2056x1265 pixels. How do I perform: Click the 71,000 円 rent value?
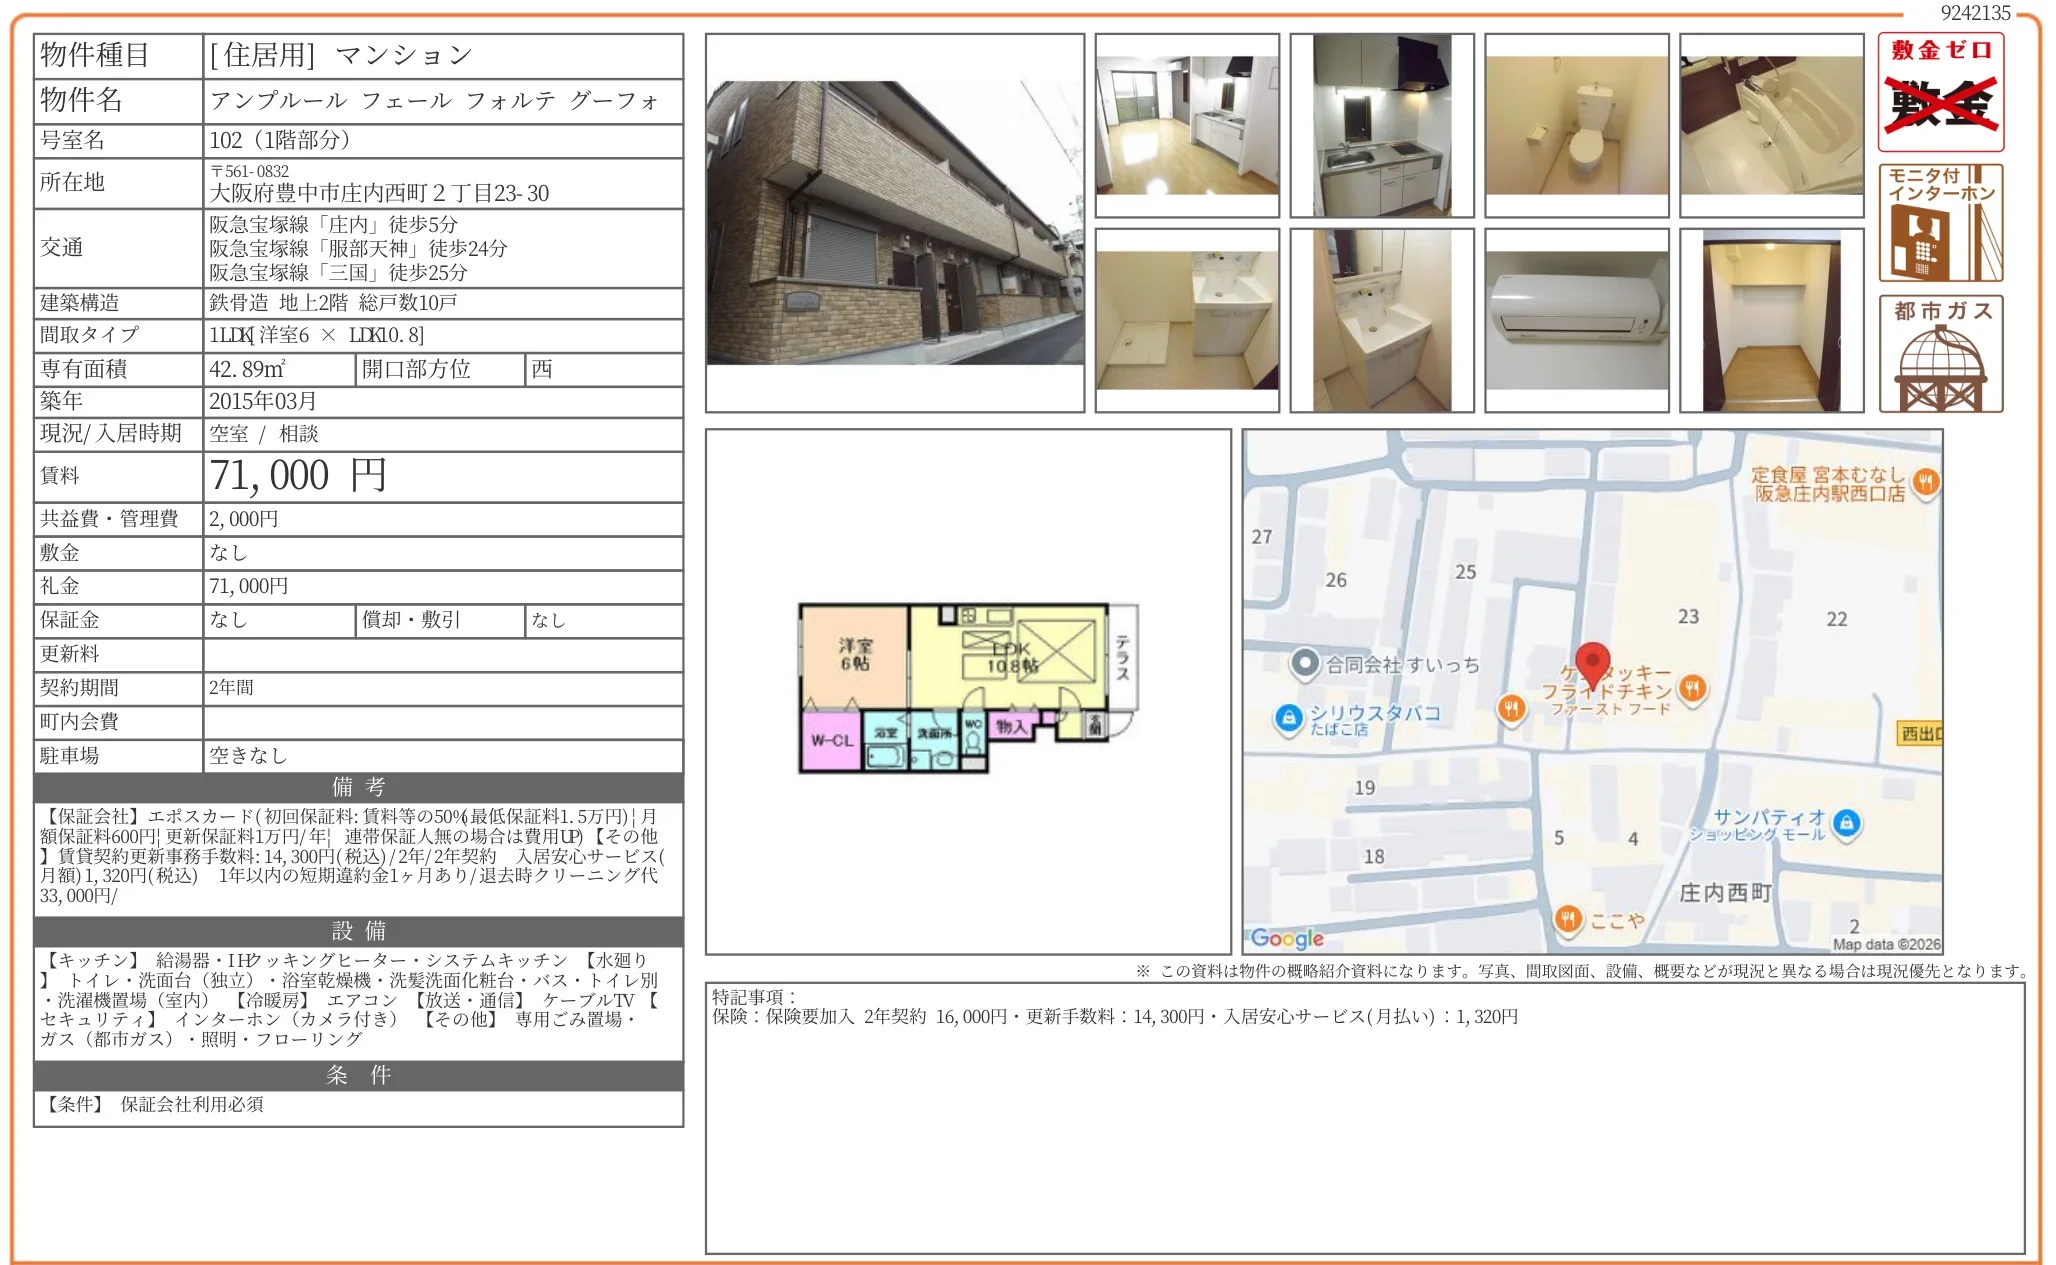(x=298, y=476)
